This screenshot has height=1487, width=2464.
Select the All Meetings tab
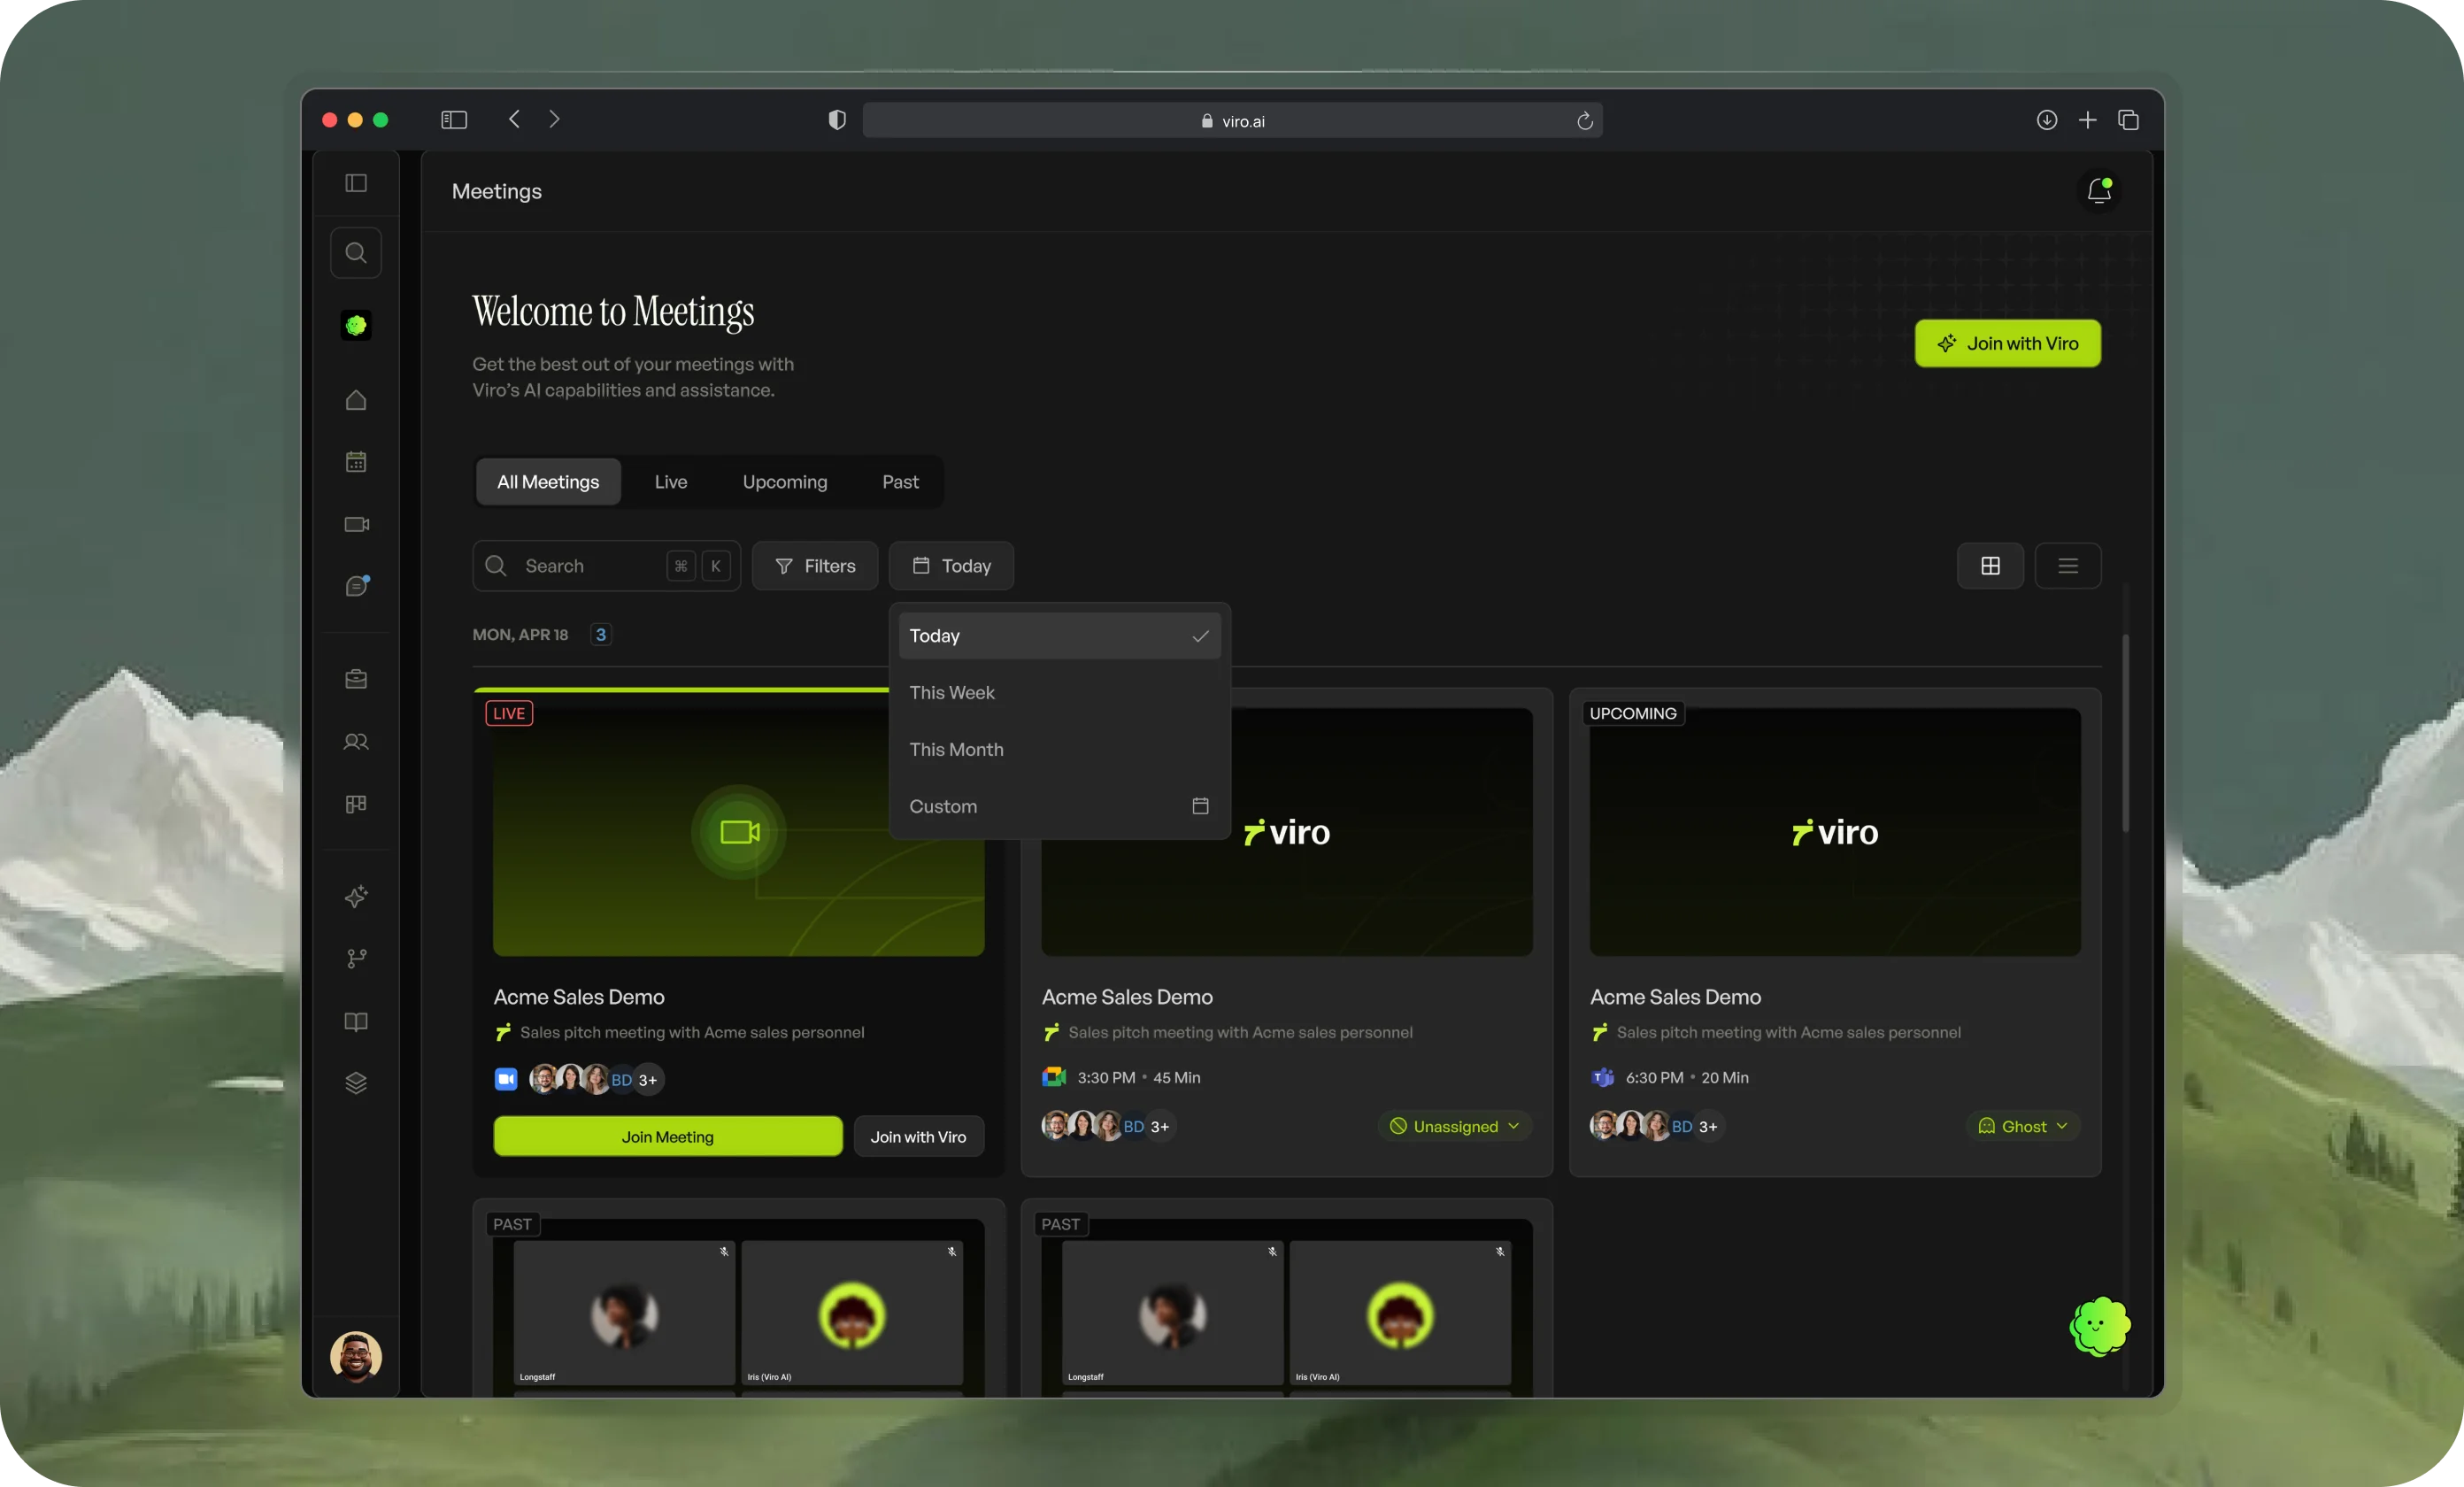pyautogui.click(x=548, y=482)
